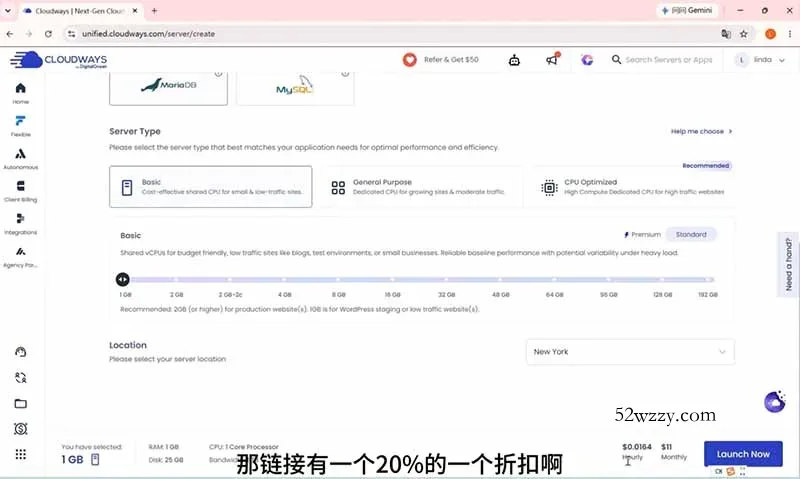Click the 64 GB slider label
The width and height of the screenshot is (800, 479).
555,295
